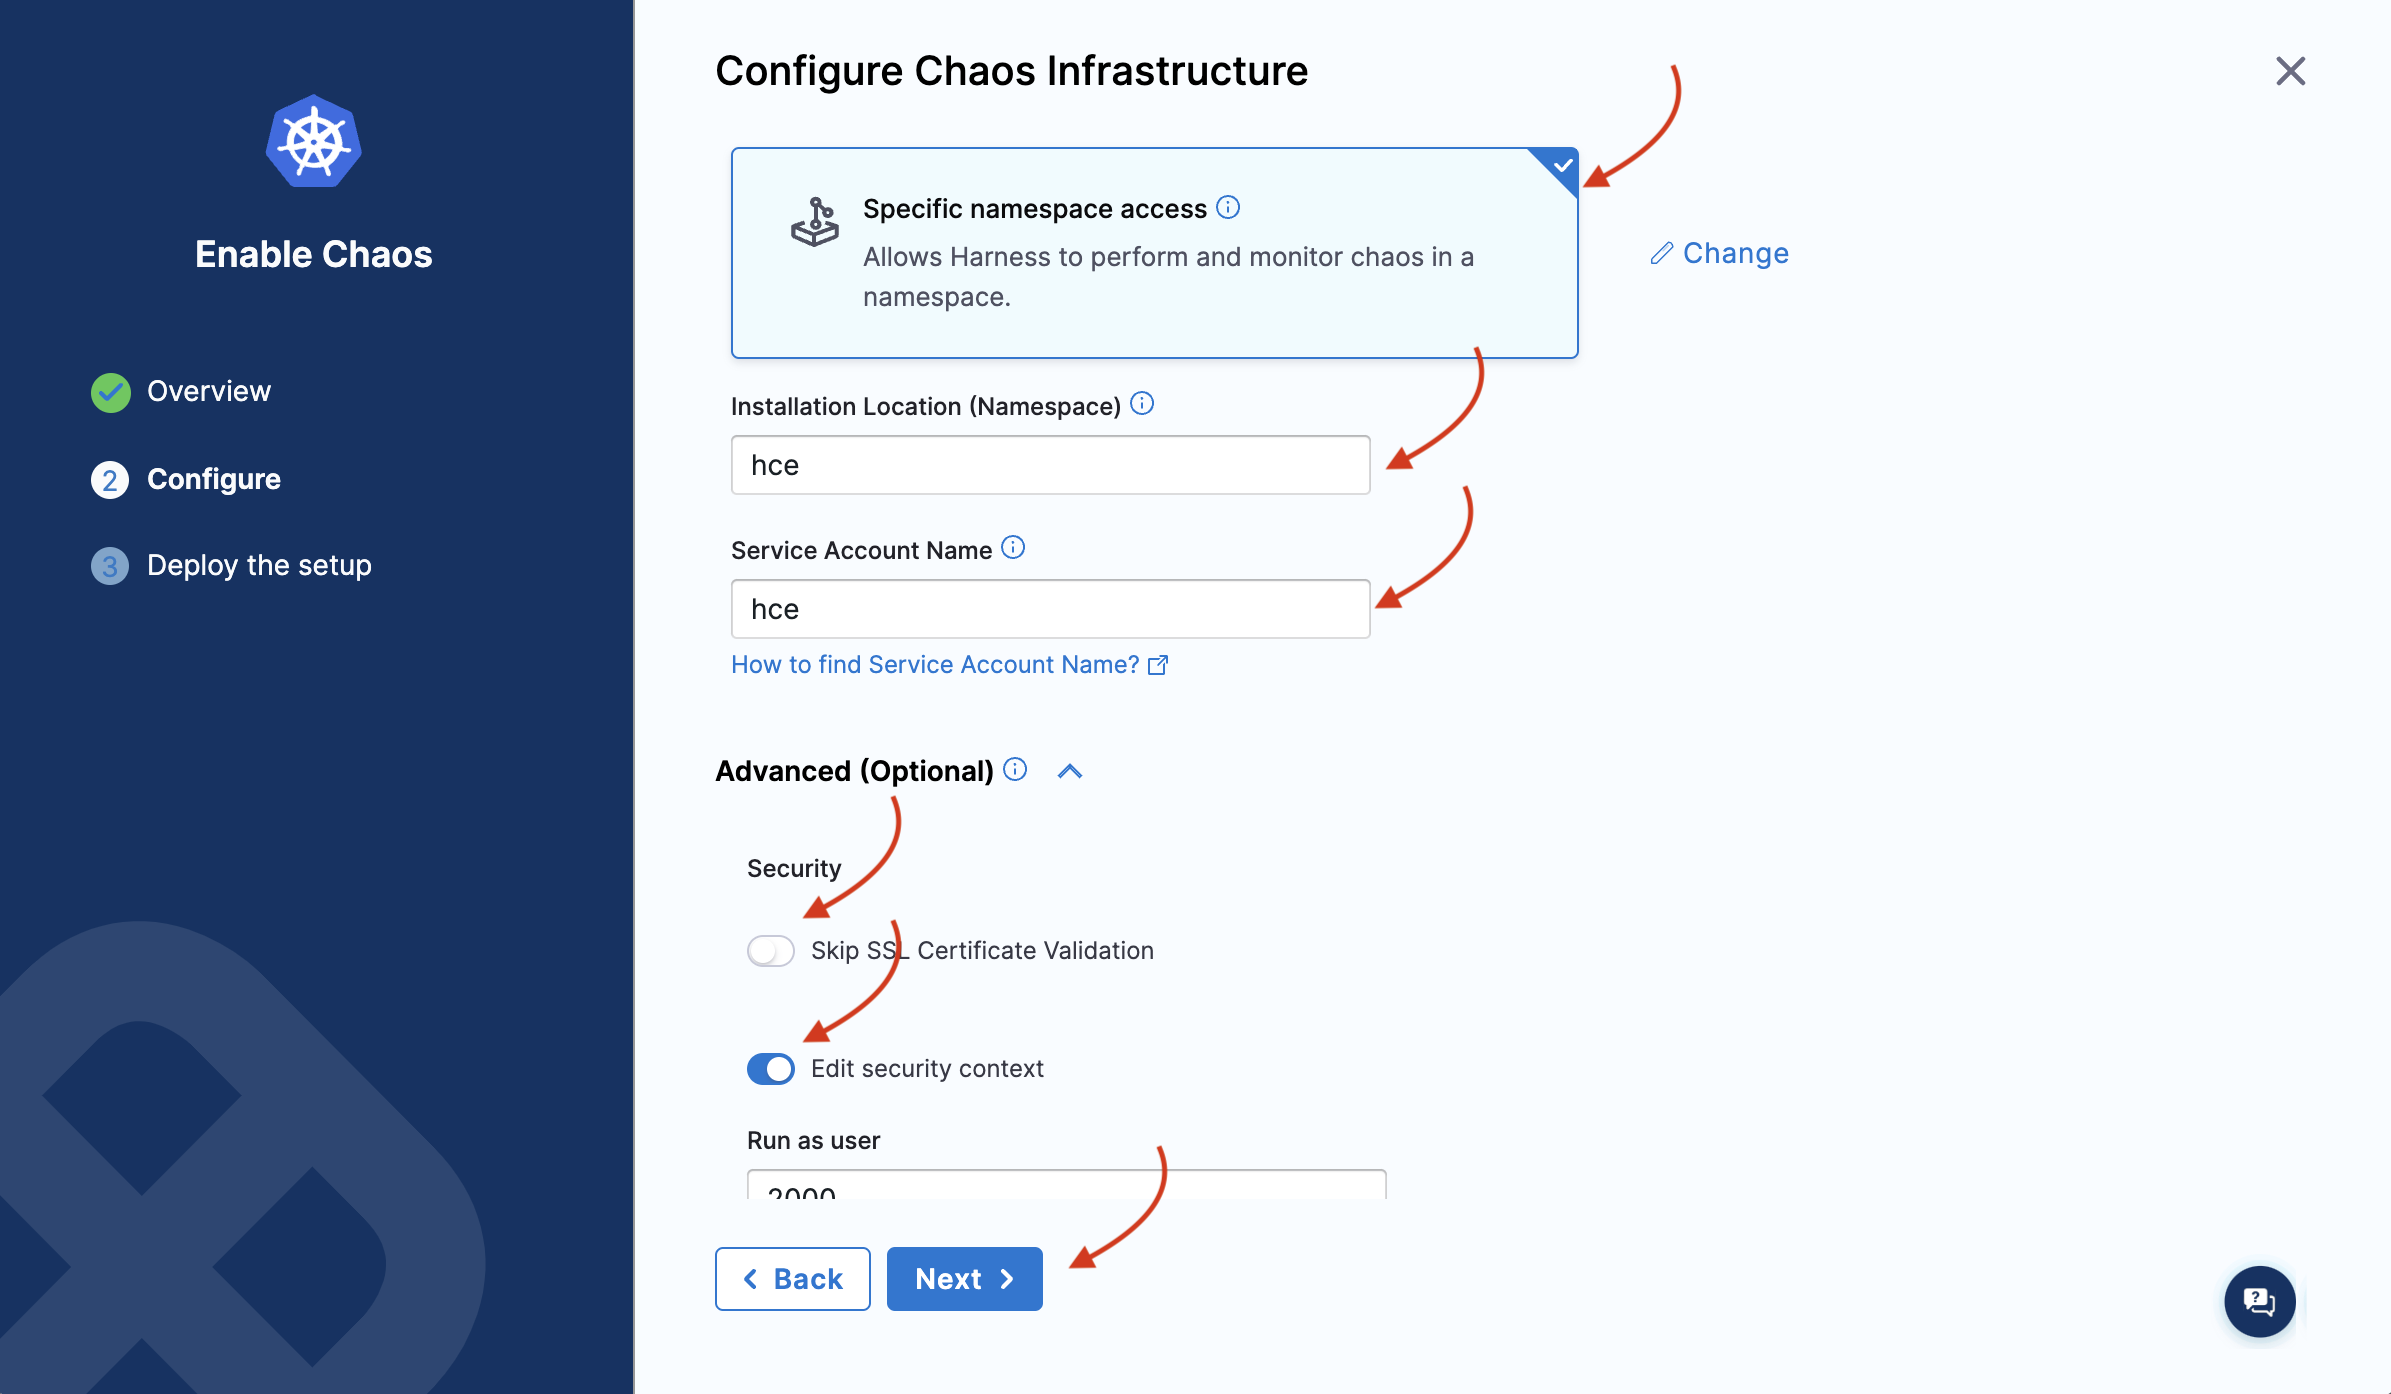The width and height of the screenshot is (2391, 1394).
Task: Navigate to the Overview step
Action: [209, 390]
